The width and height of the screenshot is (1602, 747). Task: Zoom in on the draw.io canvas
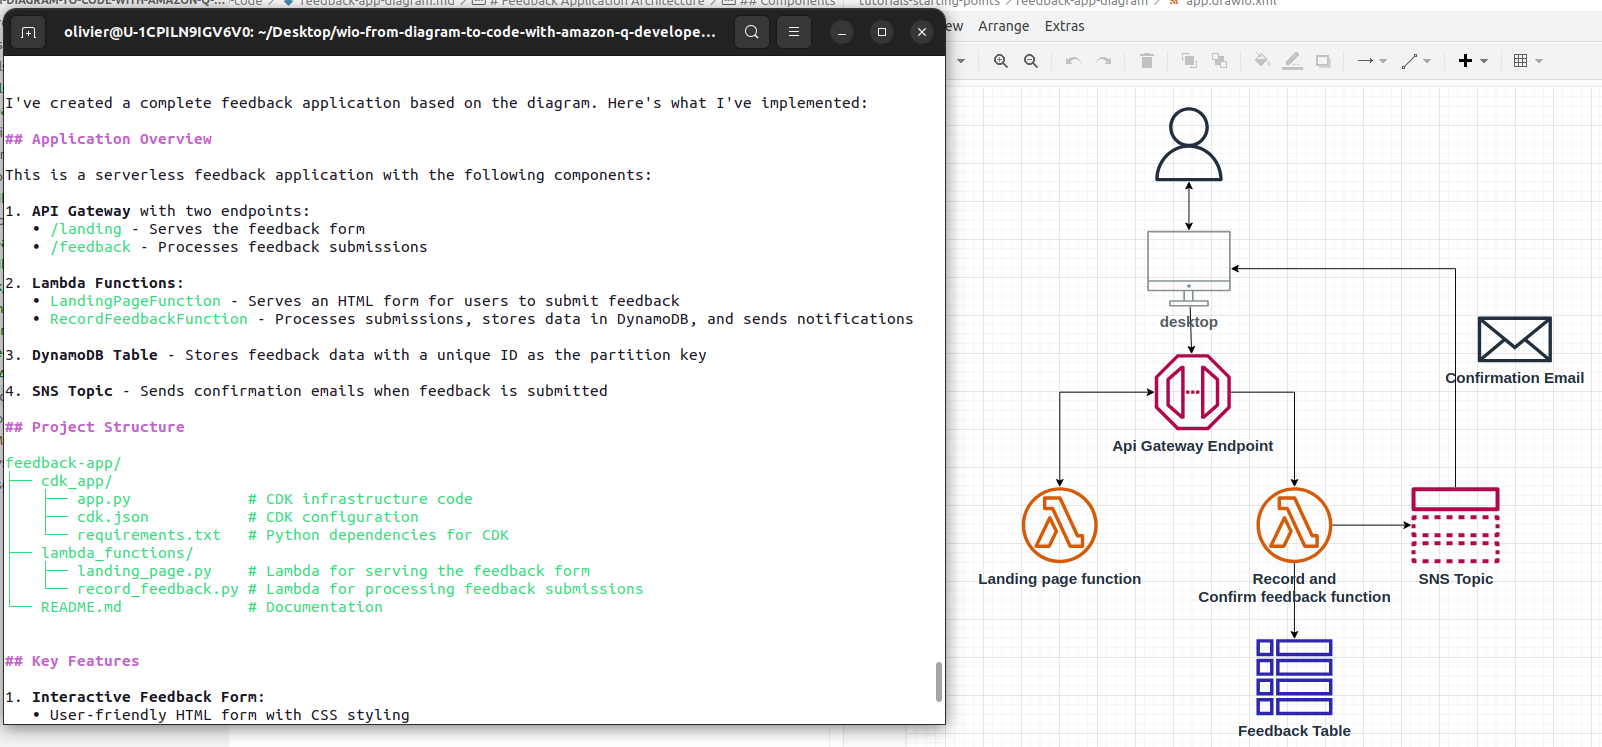(x=1000, y=61)
